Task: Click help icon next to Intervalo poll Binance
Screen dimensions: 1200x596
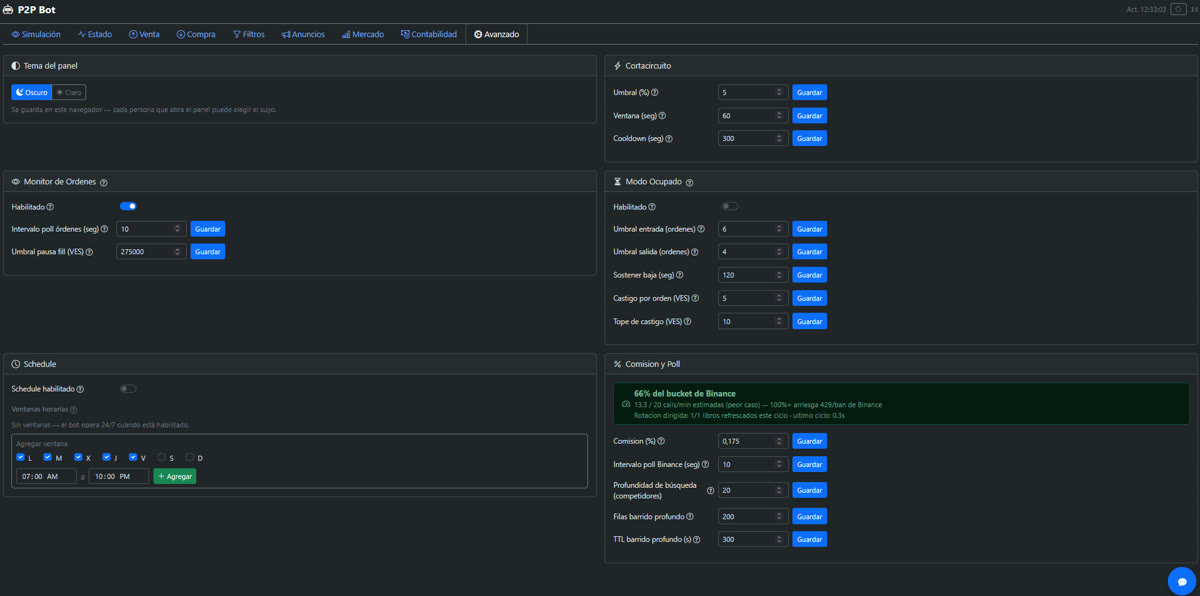Action: 705,464
